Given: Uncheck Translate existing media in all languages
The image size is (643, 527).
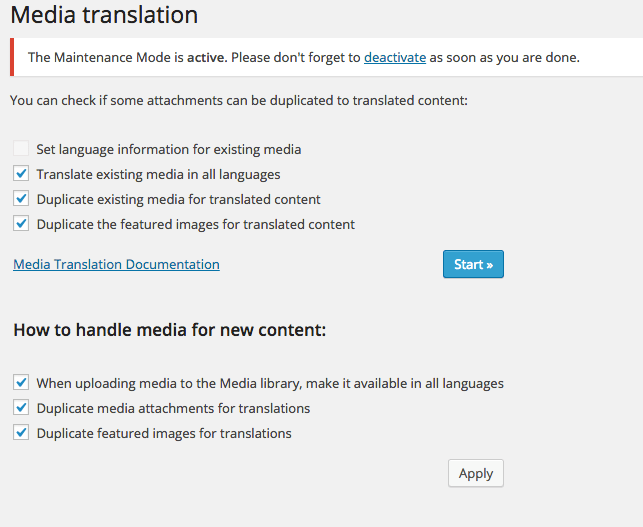Looking at the screenshot, I should (x=21, y=173).
